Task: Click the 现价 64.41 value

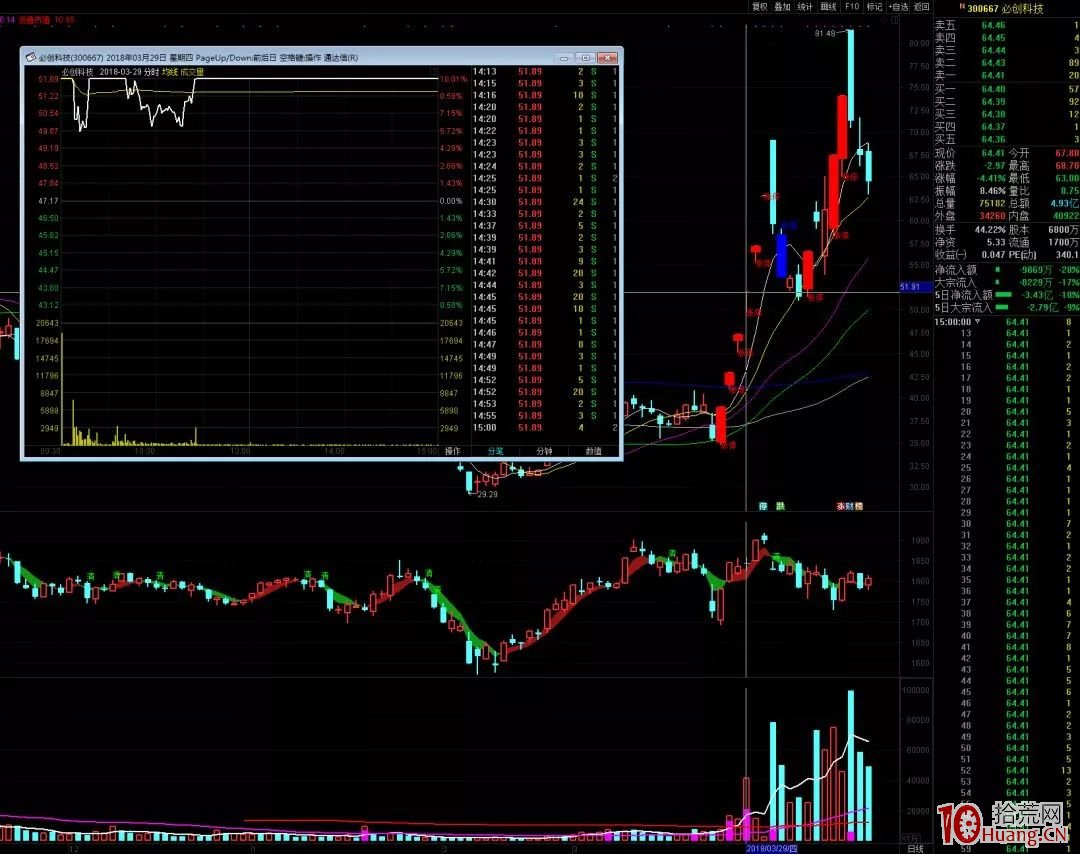Action: click(x=993, y=153)
